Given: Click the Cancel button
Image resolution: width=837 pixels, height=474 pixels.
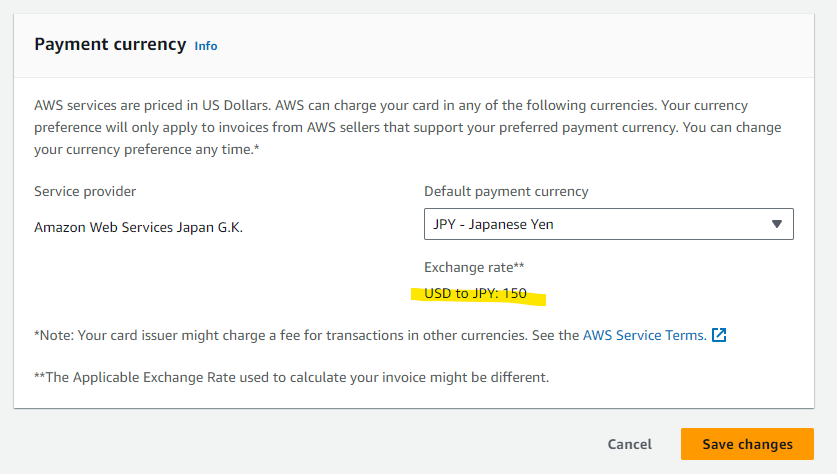Looking at the screenshot, I should point(629,444).
